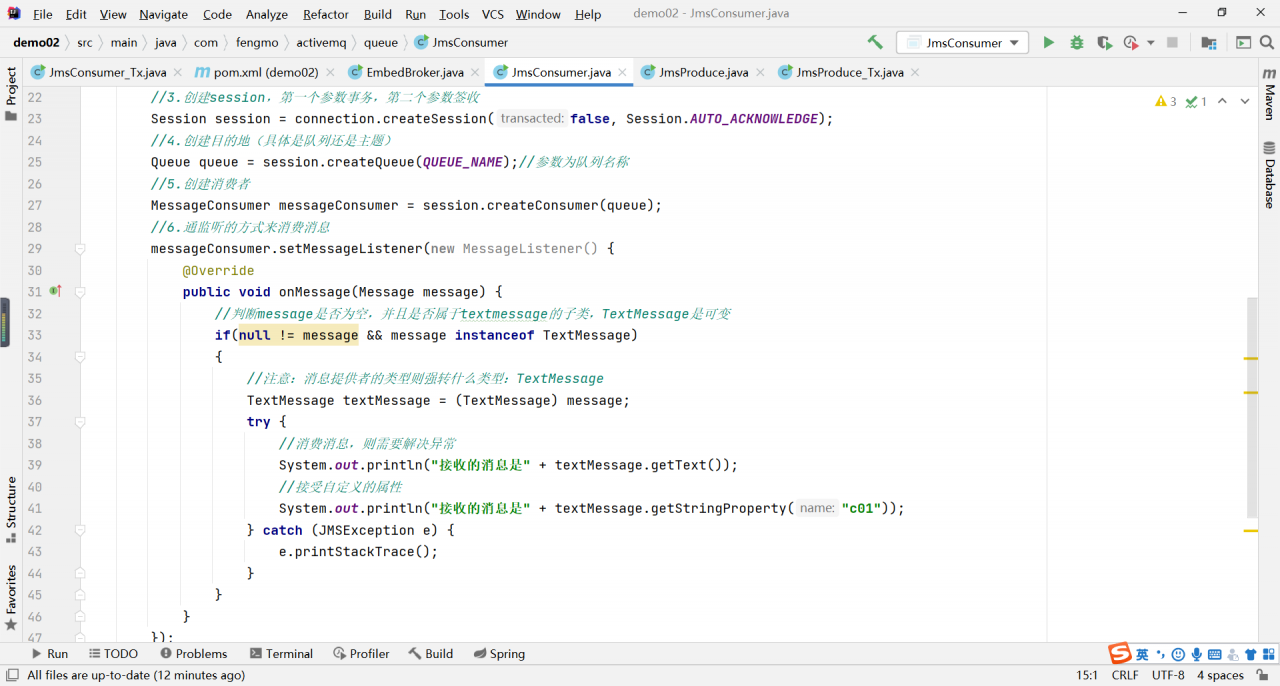Switch to JmsConsumer_Tx.java tab
Screen dimensions: 1280x686
[x=107, y=72]
